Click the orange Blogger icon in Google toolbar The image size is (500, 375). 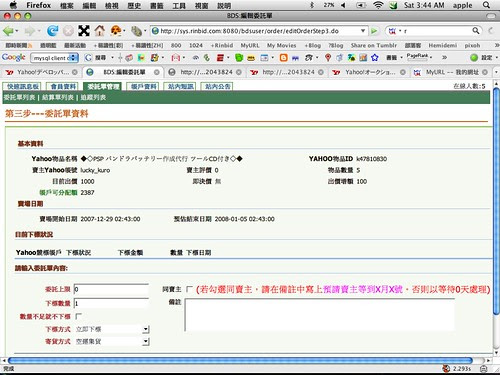click(x=283, y=58)
